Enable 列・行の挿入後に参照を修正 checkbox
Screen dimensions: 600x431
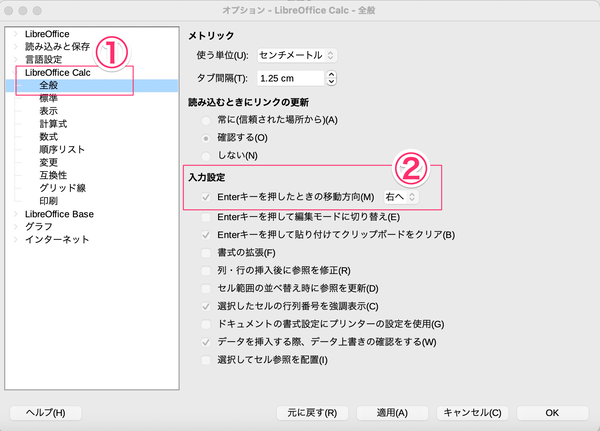click(x=206, y=271)
